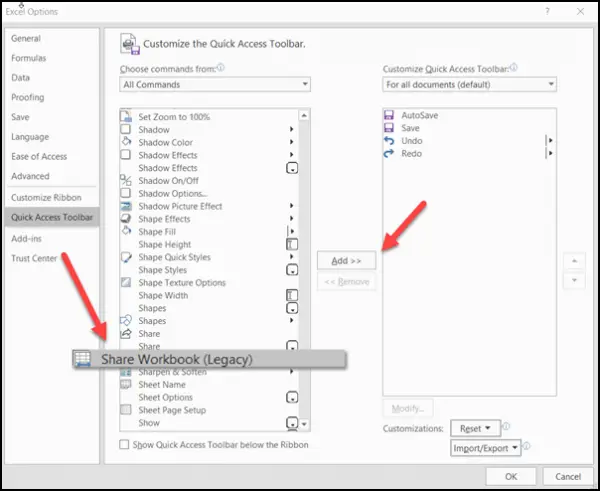Viewport: 600px width, 491px height.
Task: Click the Move Up arrow button
Action: [x=574, y=262]
